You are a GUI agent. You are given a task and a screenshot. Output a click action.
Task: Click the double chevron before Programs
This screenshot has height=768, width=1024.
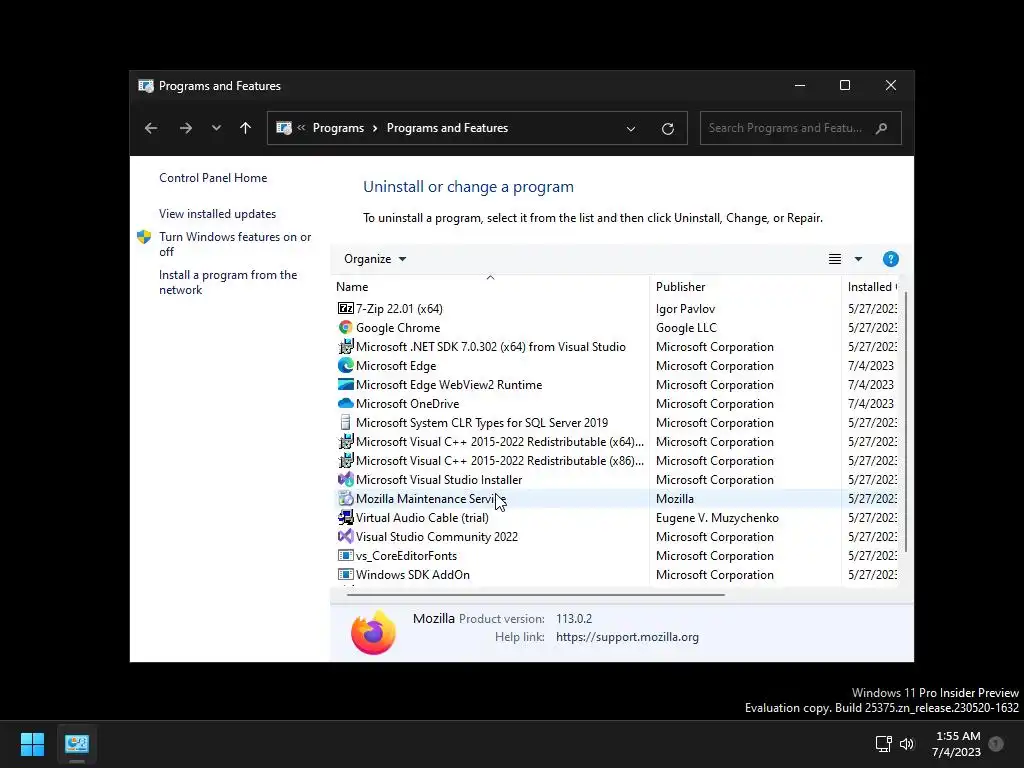click(301, 128)
